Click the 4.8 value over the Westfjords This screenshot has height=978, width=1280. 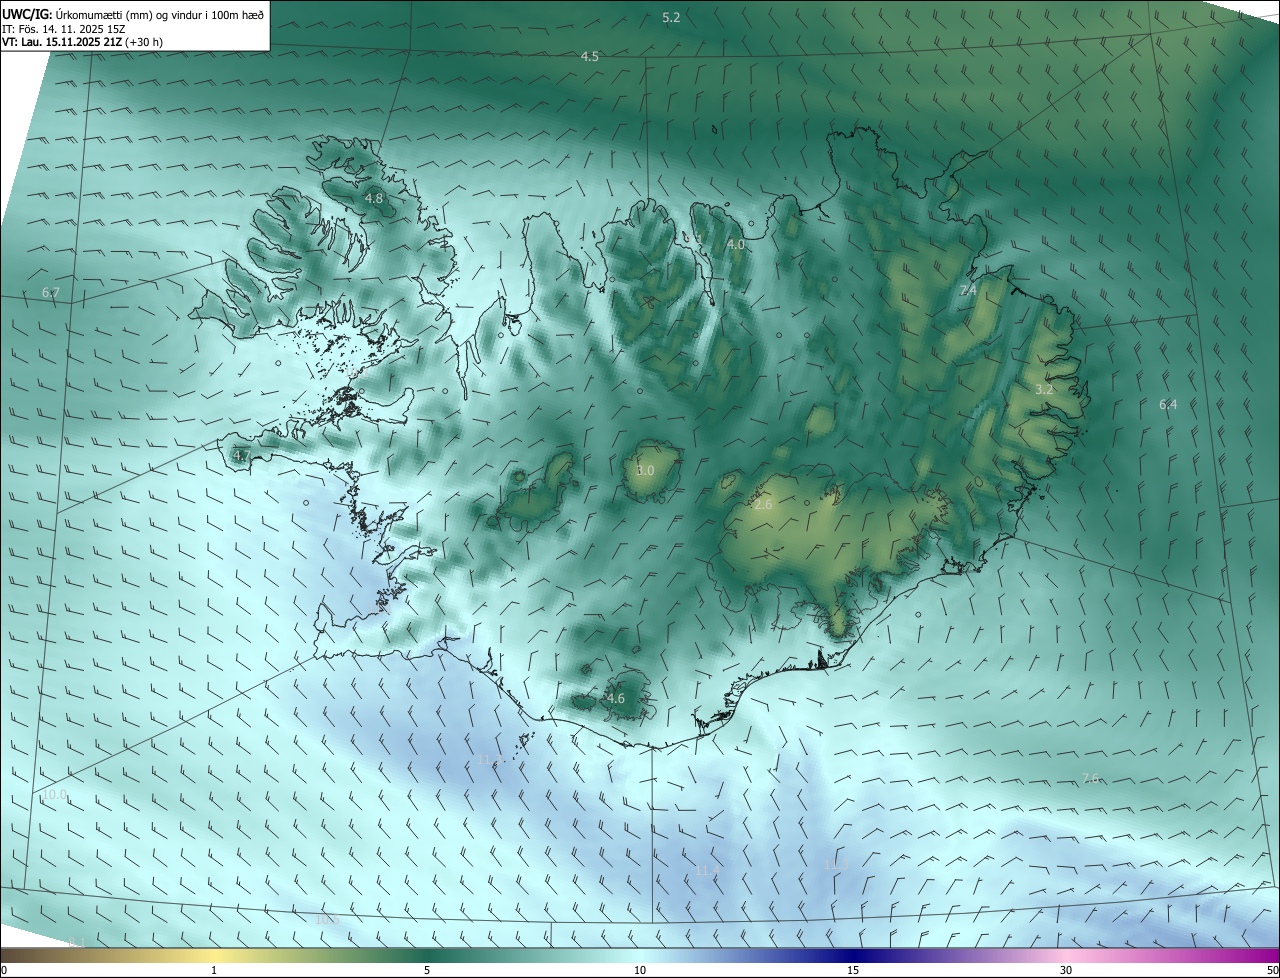pyautogui.click(x=374, y=199)
